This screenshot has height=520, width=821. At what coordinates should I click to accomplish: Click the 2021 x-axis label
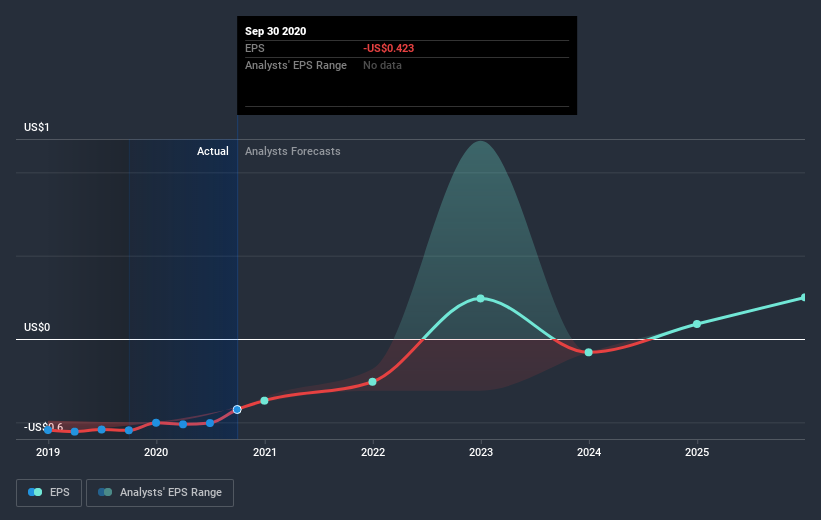264,452
